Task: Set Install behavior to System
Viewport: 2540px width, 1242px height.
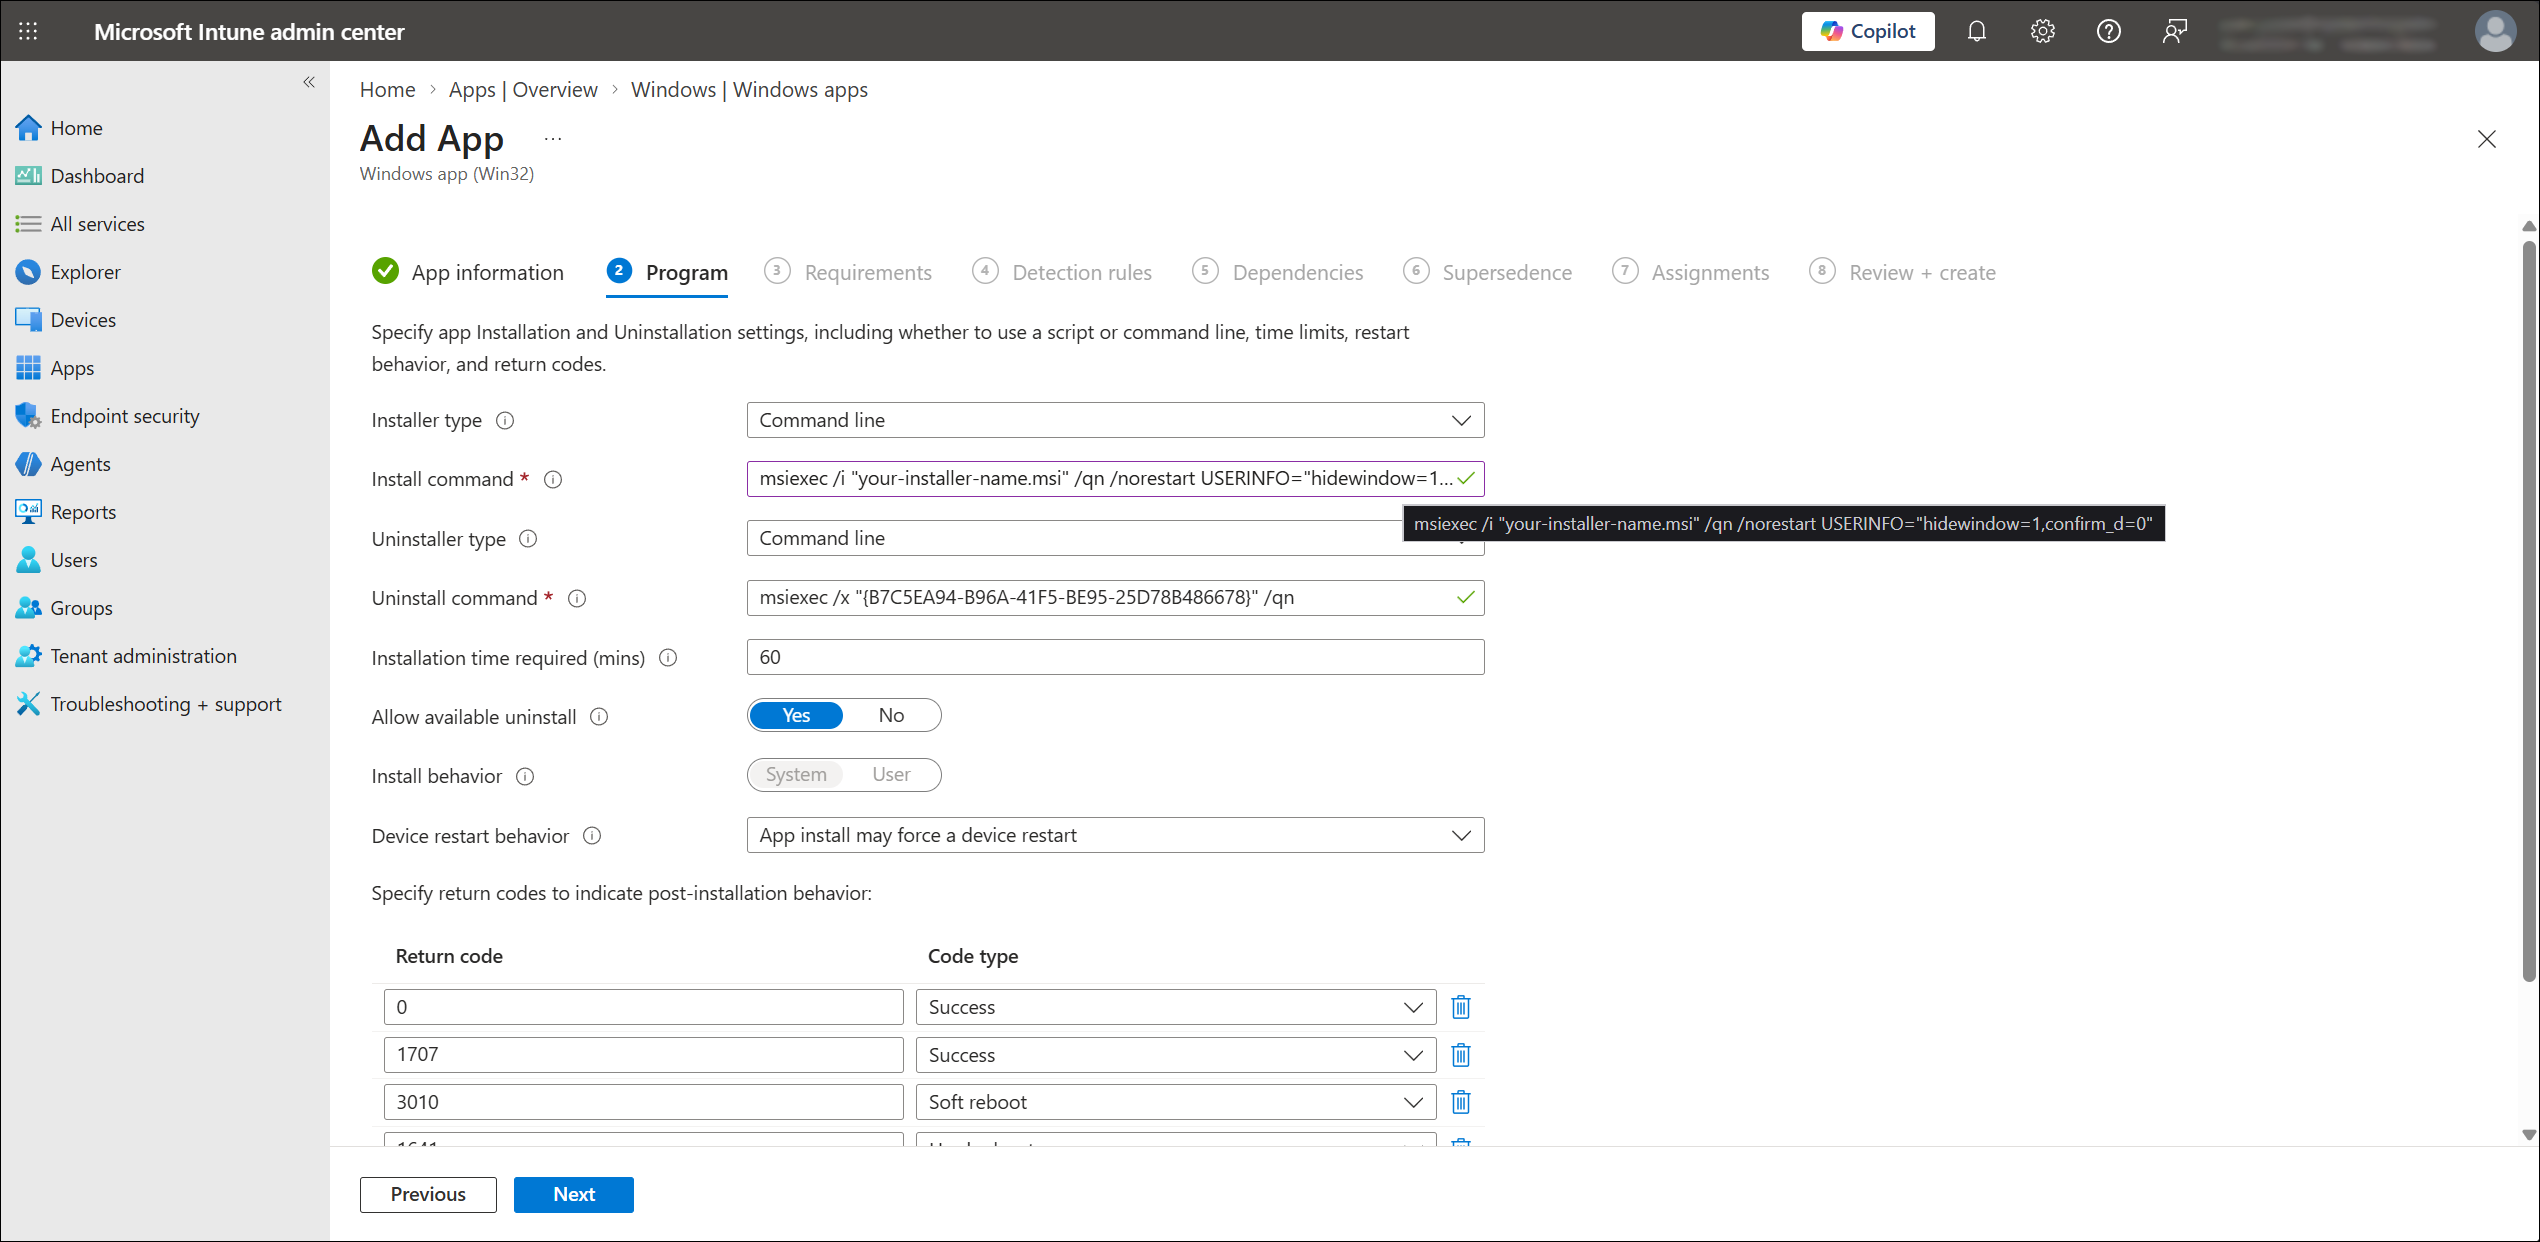Action: pyautogui.click(x=796, y=775)
